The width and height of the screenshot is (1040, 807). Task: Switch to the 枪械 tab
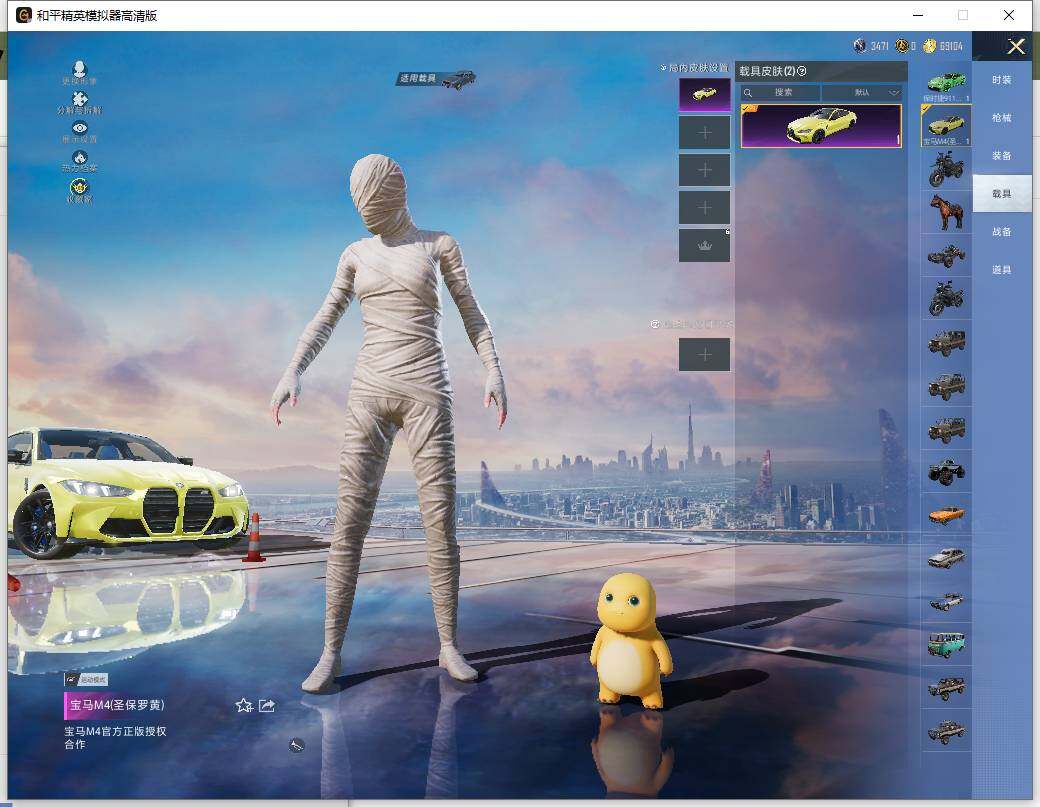click(x=1001, y=118)
